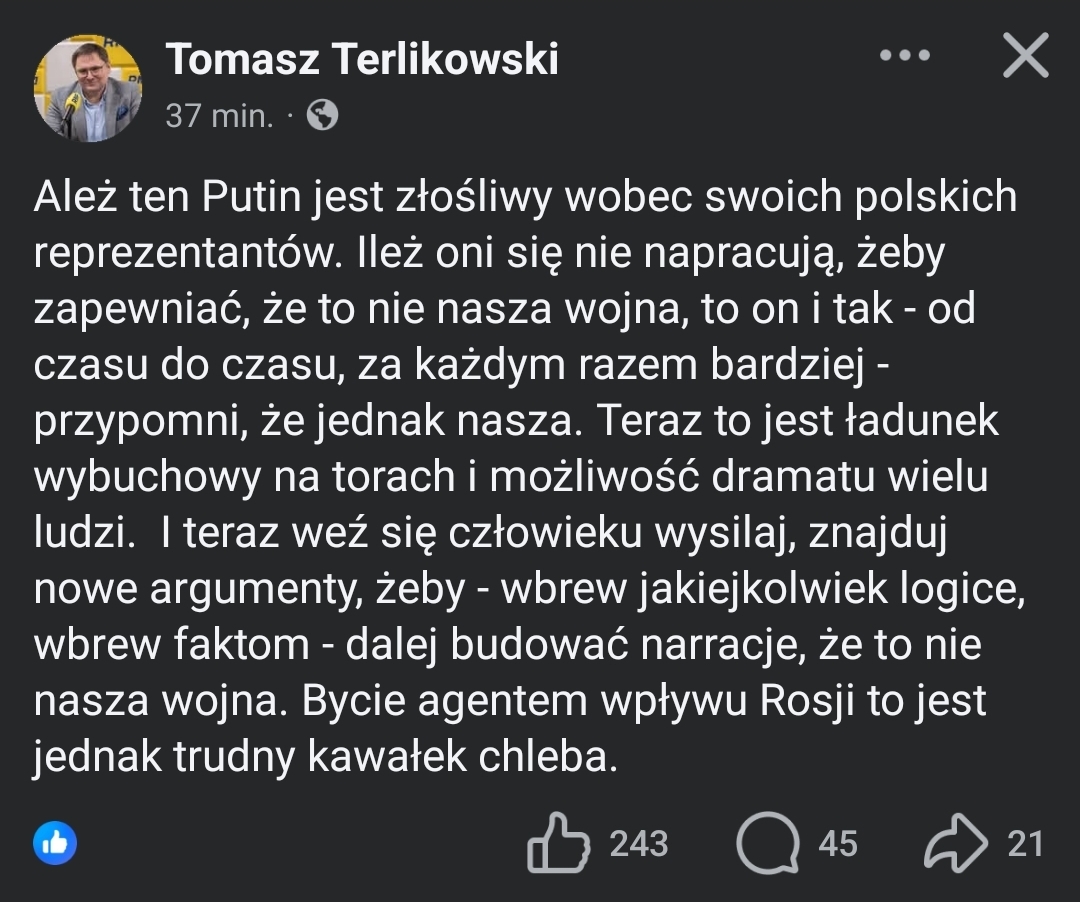Image resolution: width=1080 pixels, height=902 pixels.
Task: Click the 21 shares count
Action: tap(1025, 843)
